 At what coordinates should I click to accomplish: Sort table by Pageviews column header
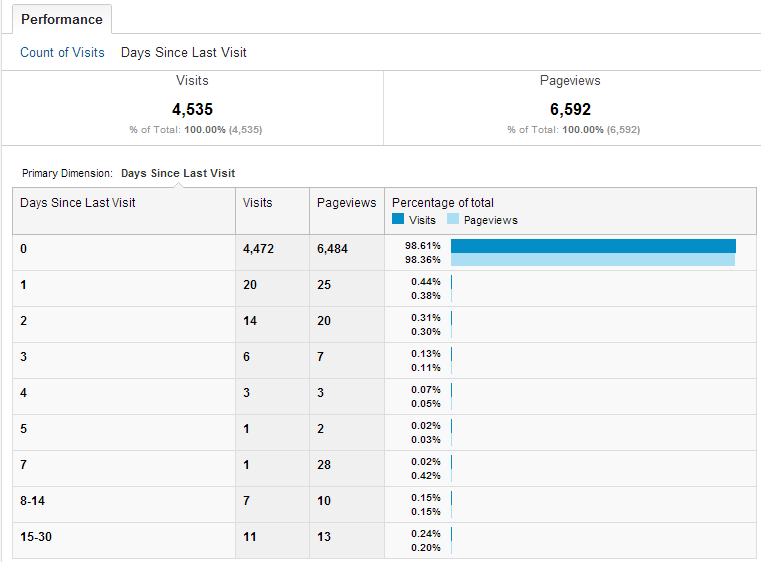pos(346,202)
